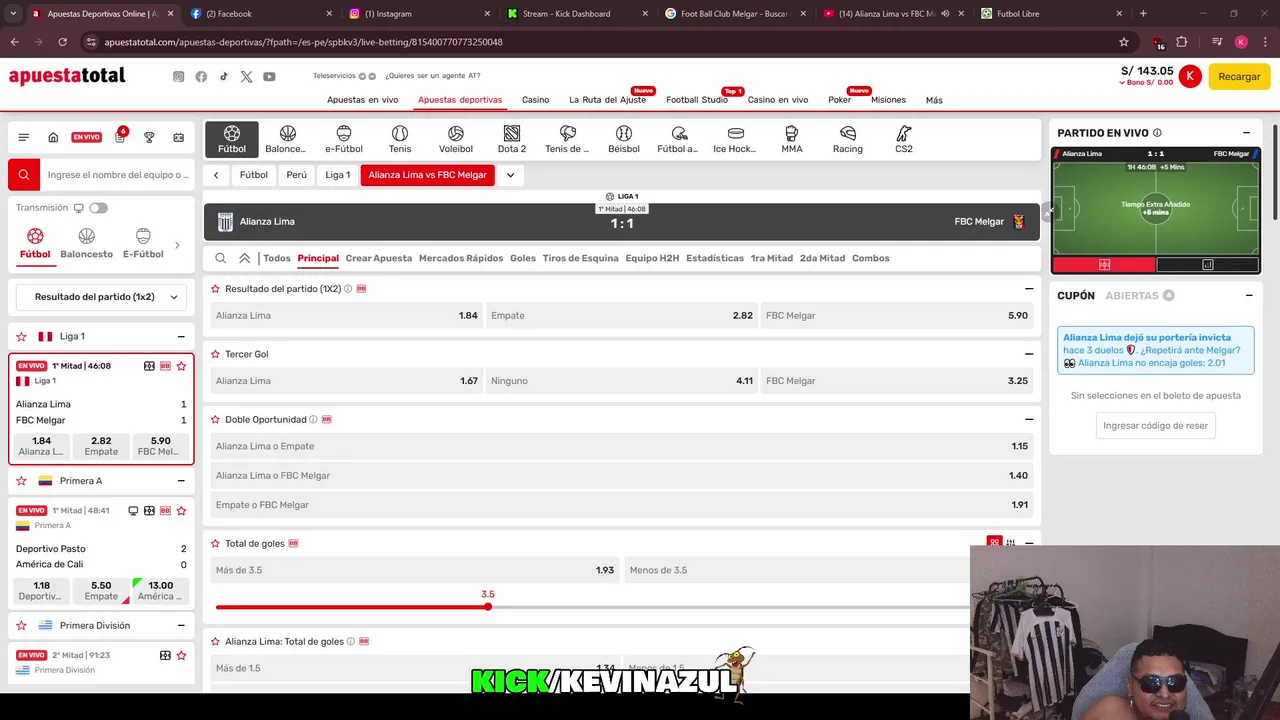This screenshot has width=1280, height=720.
Task: Open the bet slip icon with badge 6
Action: coord(120,137)
